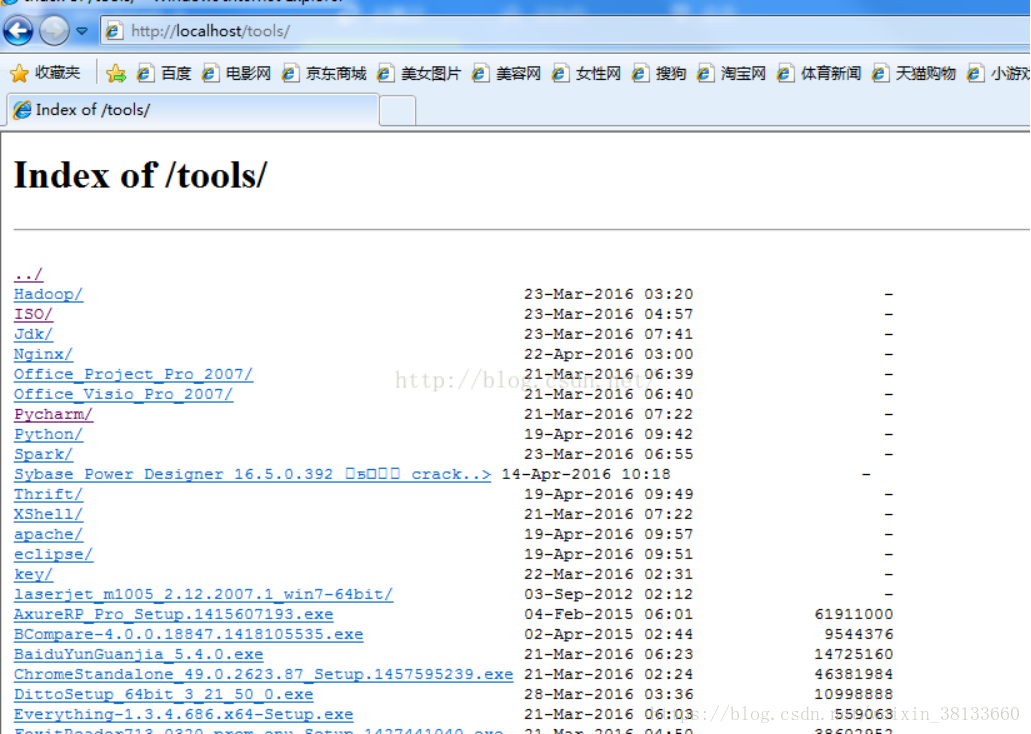Open the 搜狗 bookmark
This screenshot has width=1031, height=734.
tap(659, 73)
